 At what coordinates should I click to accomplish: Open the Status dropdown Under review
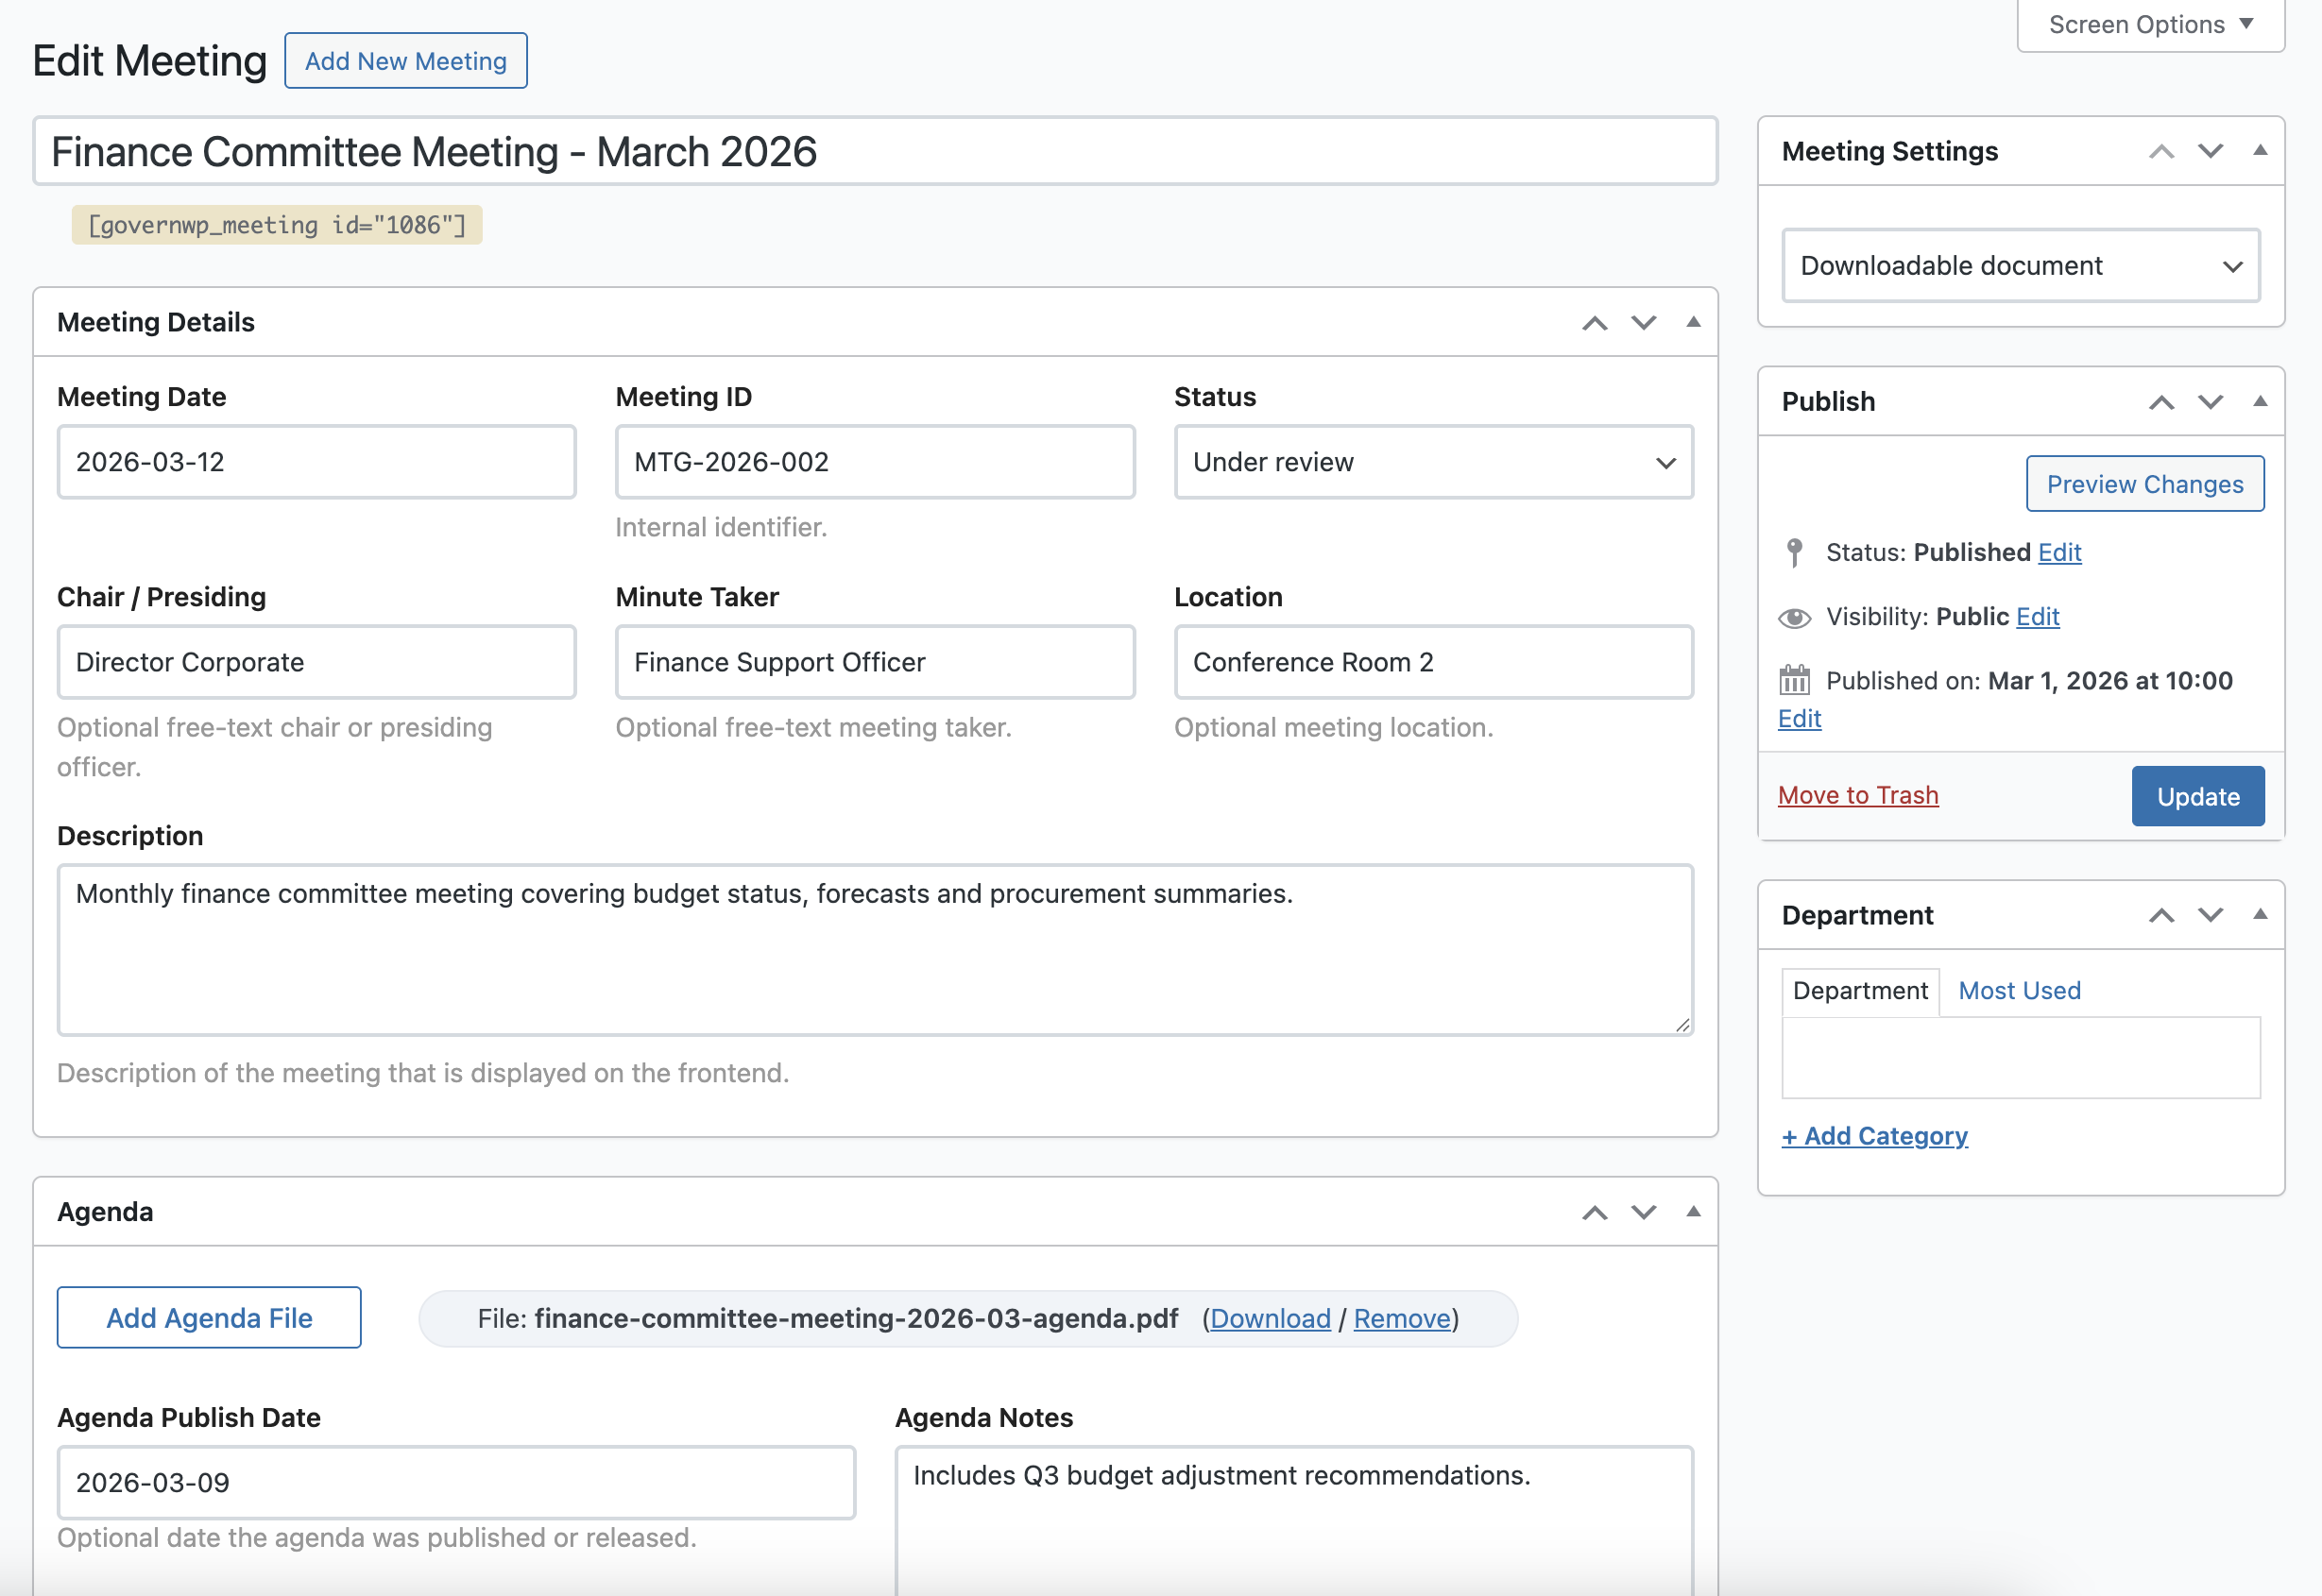pyautogui.click(x=1432, y=462)
